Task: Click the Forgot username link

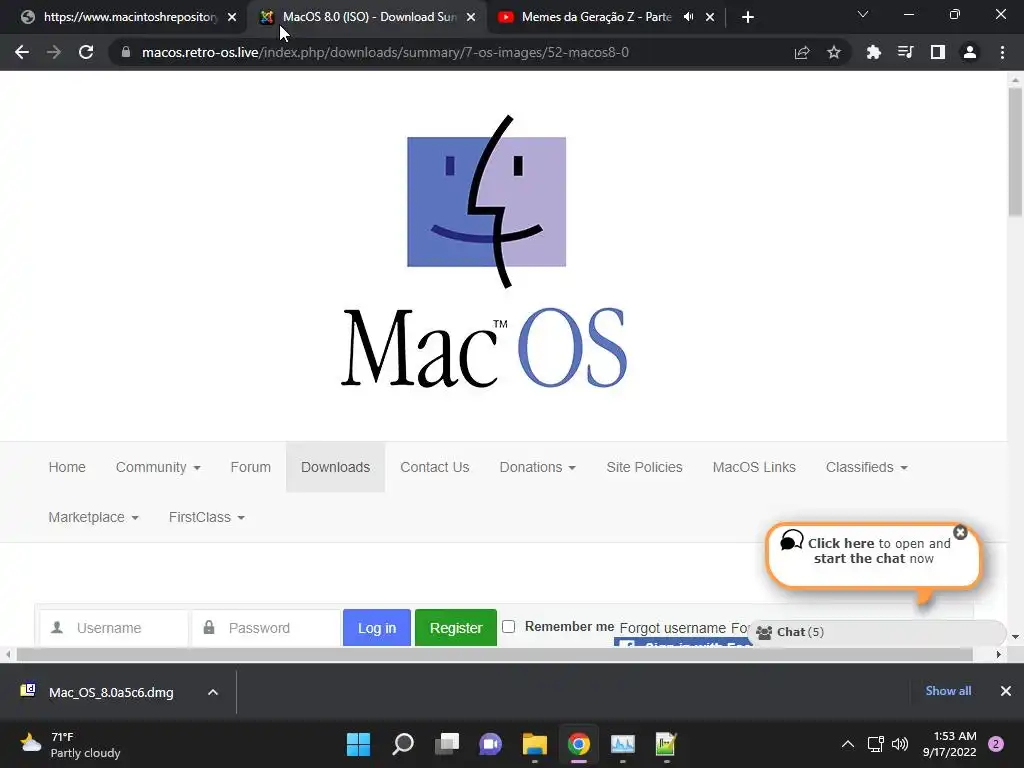Action: [672, 628]
